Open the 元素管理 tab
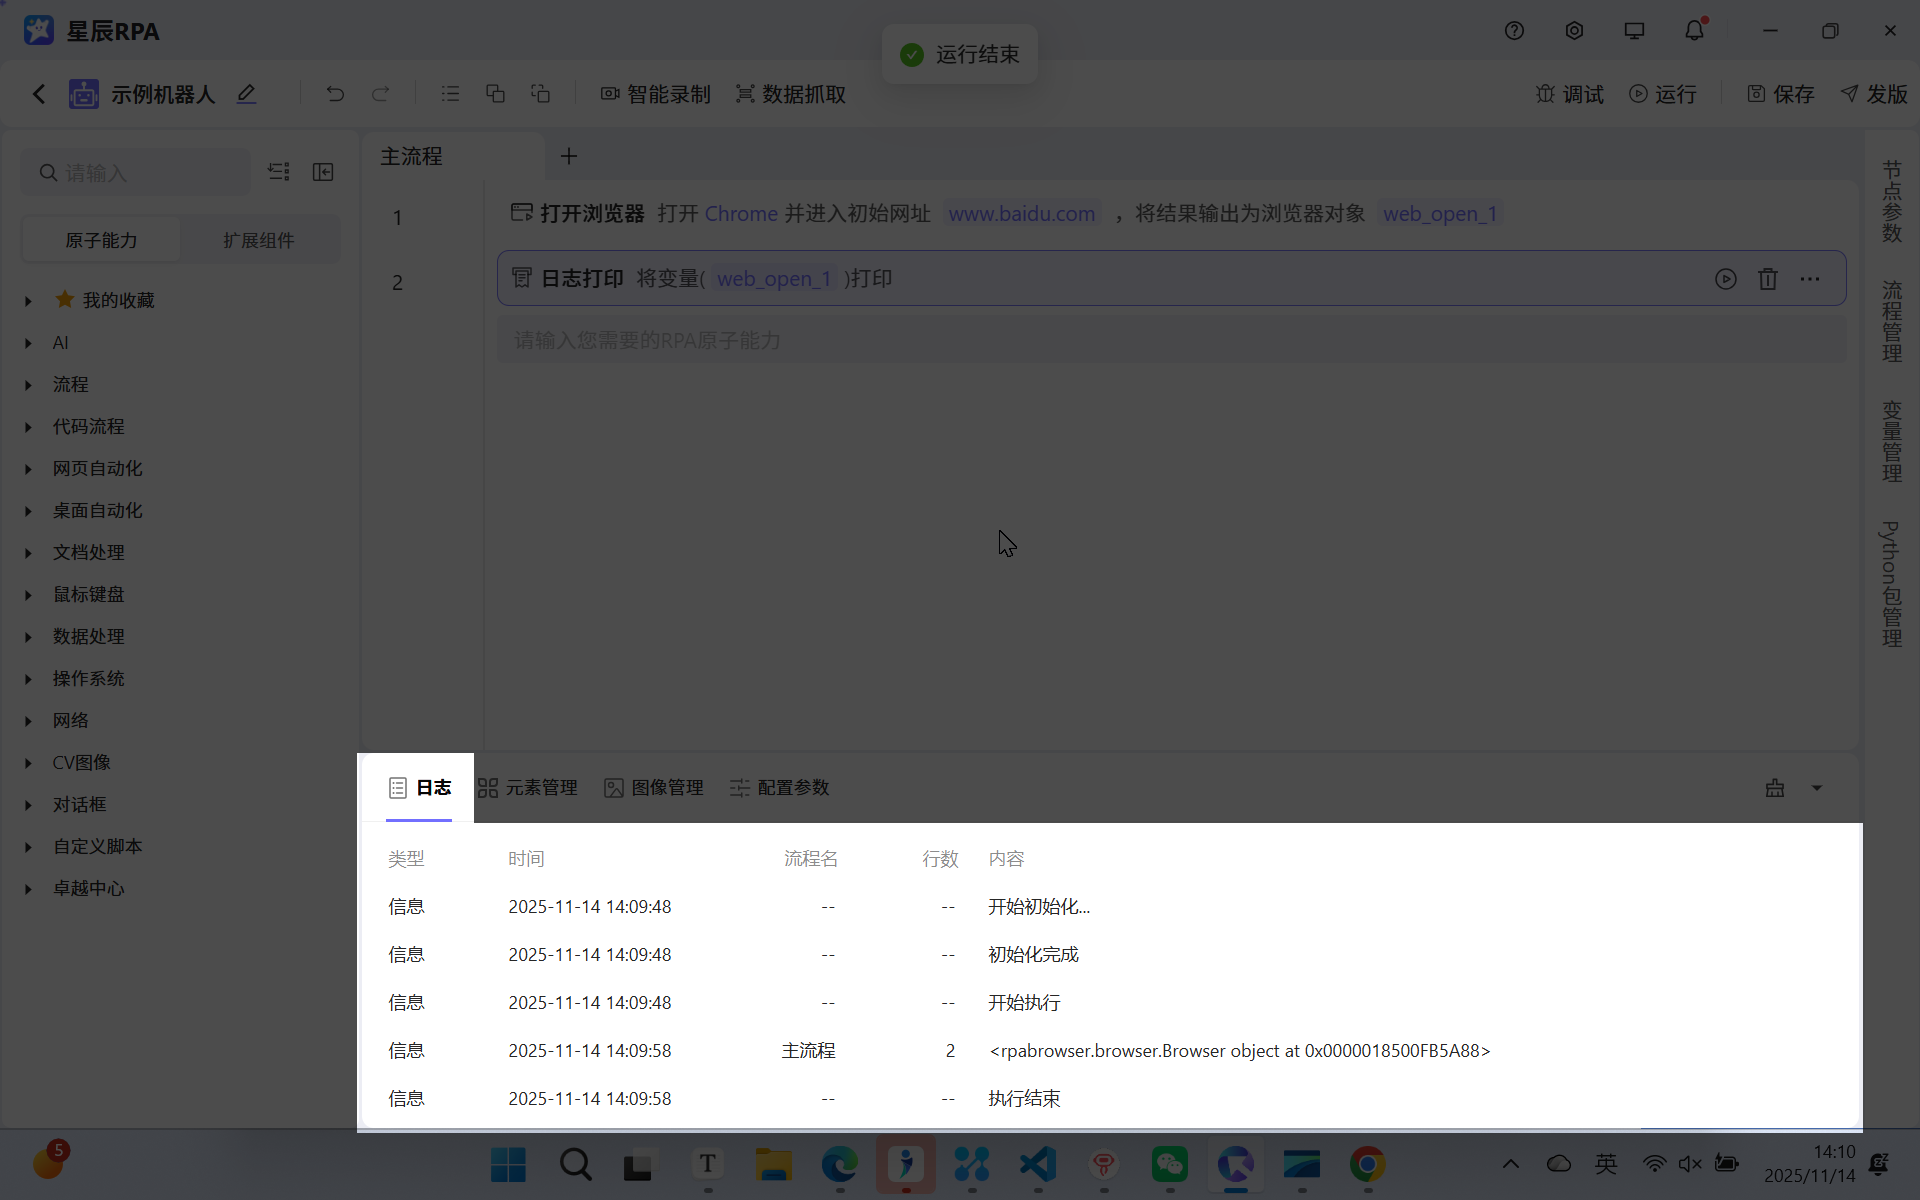 point(528,788)
